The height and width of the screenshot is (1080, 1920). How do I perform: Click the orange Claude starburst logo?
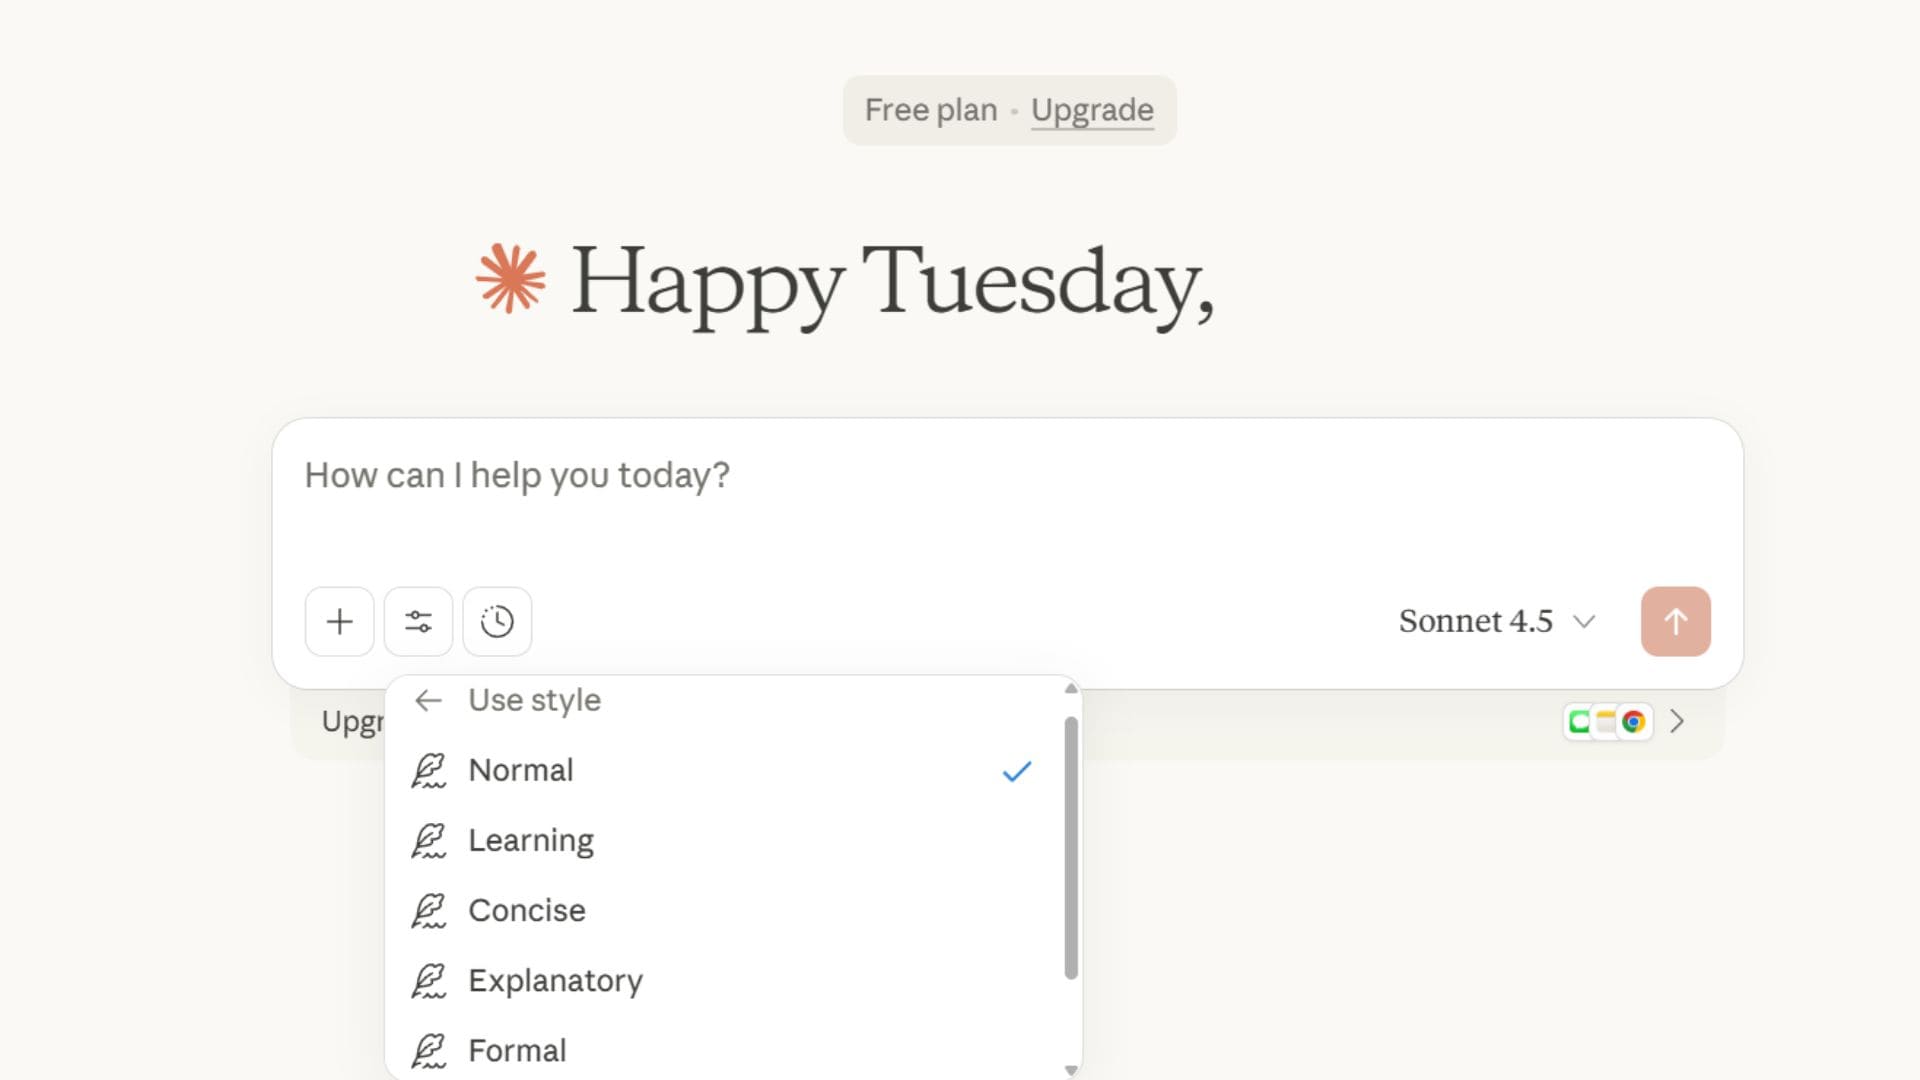pos(510,279)
